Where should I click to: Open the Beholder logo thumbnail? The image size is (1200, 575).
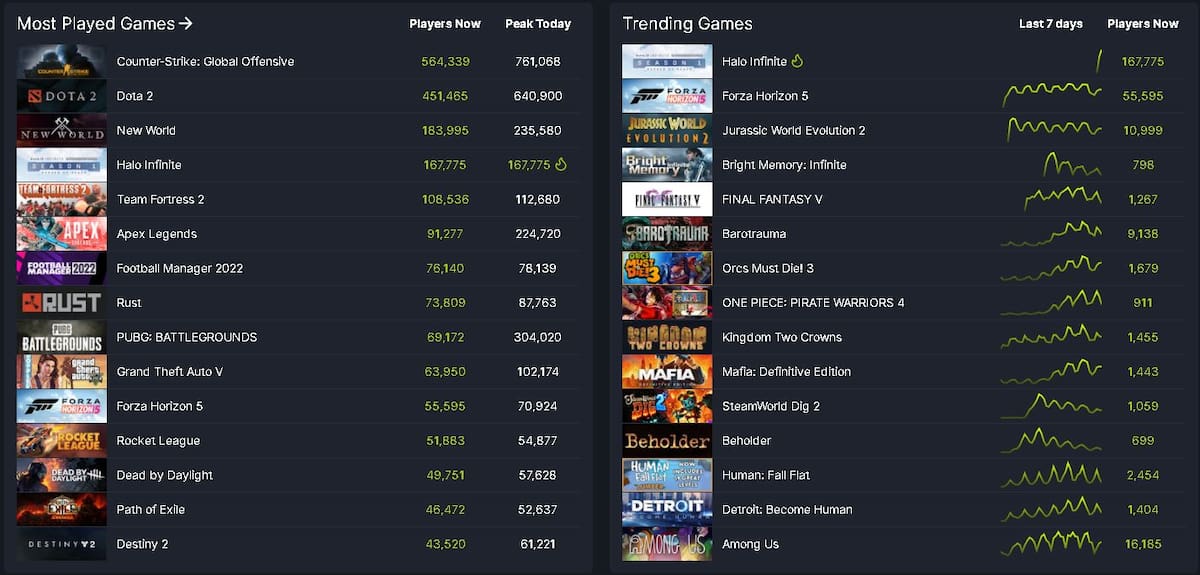pyautogui.click(x=667, y=441)
